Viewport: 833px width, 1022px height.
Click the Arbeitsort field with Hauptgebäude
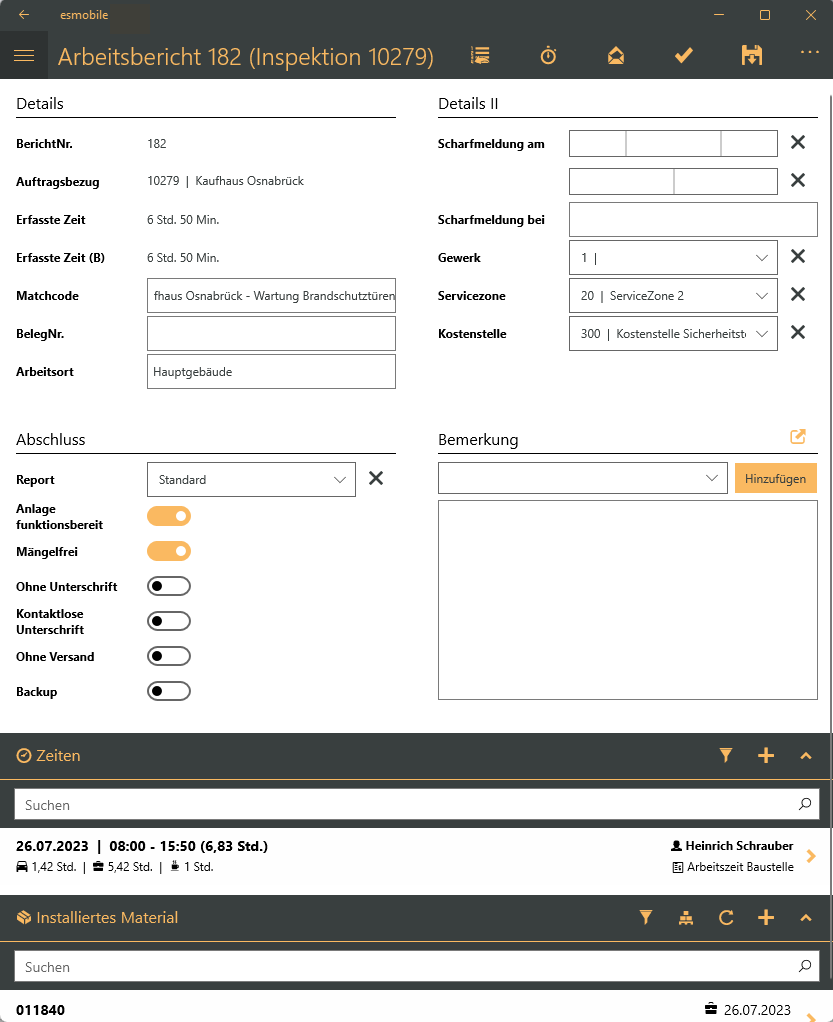coord(271,372)
